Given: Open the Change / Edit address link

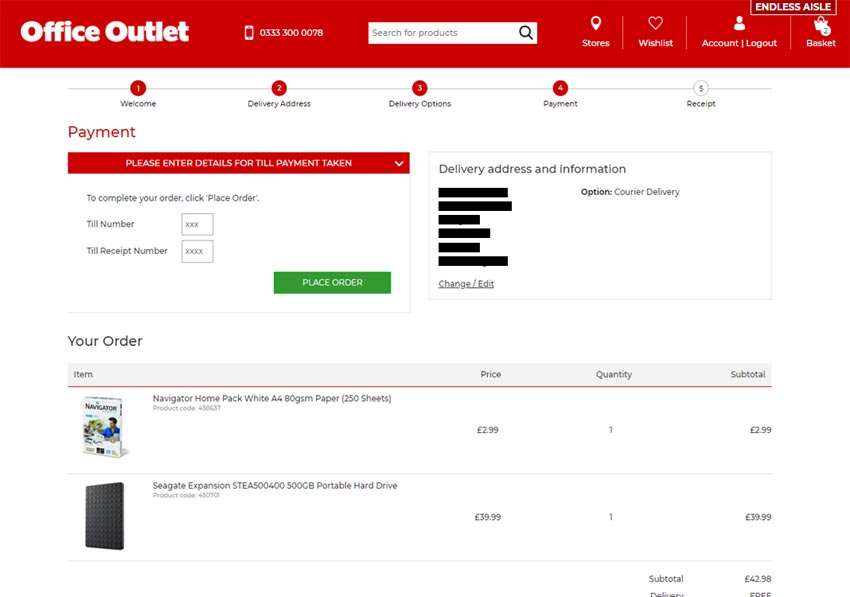Looking at the screenshot, I should tap(466, 284).
